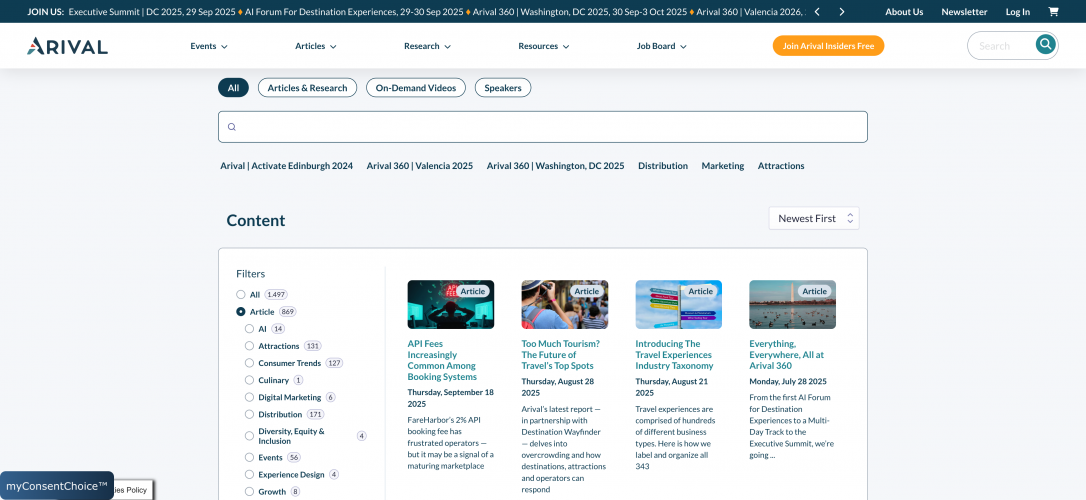Expand the Events navigation menu
The height and width of the screenshot is (500, 1086).
click(x=209, y=46)
